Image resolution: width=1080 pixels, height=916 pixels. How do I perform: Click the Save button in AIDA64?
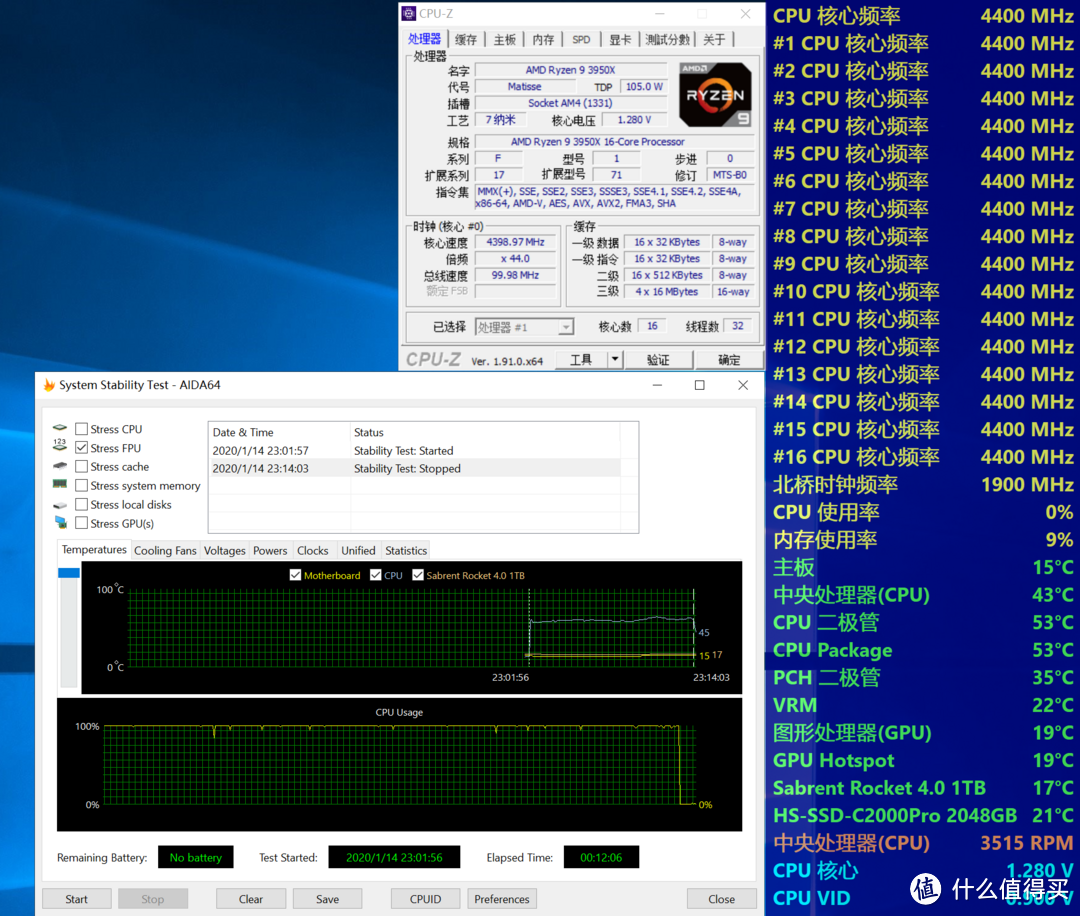tap(327, 899)
